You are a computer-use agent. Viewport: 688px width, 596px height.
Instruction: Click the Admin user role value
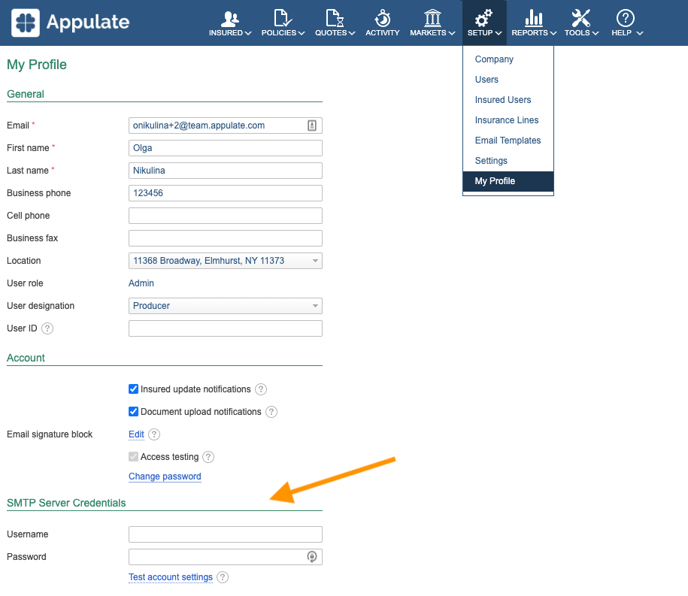(141, 283)
